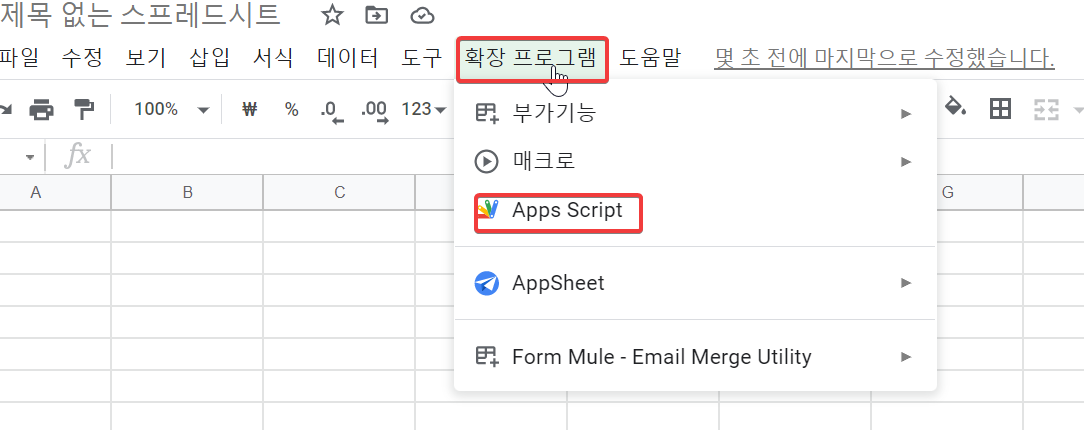Image resolution: width=1084 pixels, height=430 pixels.
Task: Check the cloud save status icon
Action: 422,15
